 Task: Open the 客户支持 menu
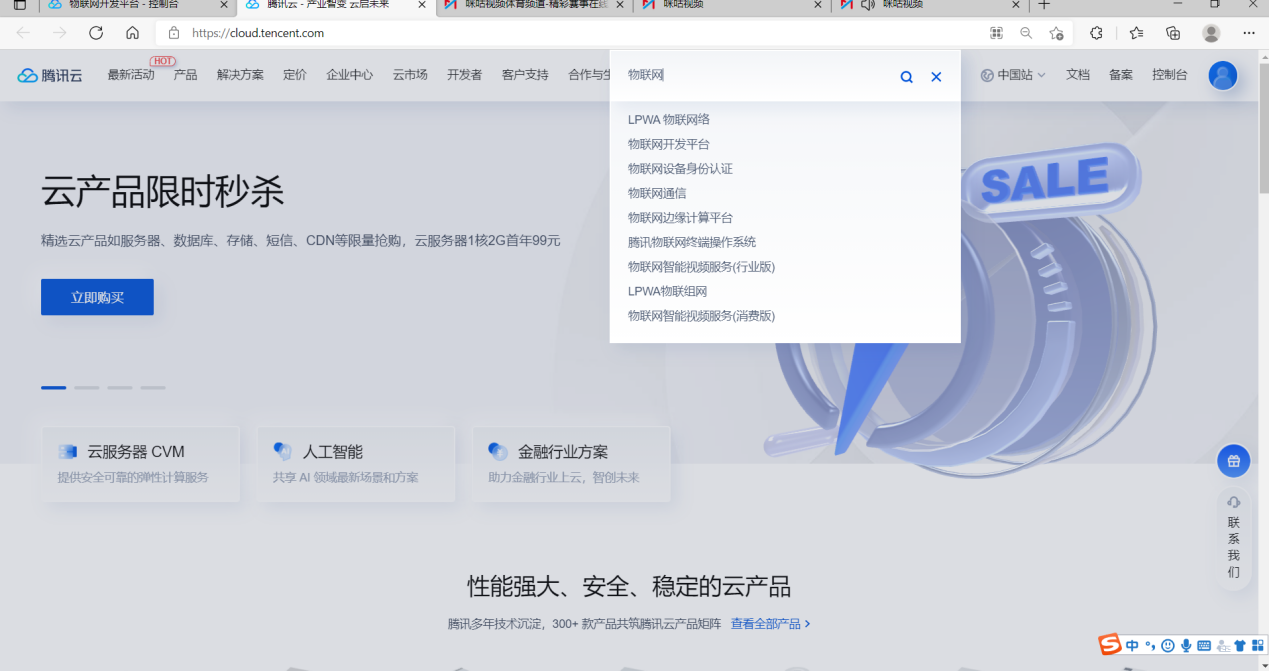point(525,75)
